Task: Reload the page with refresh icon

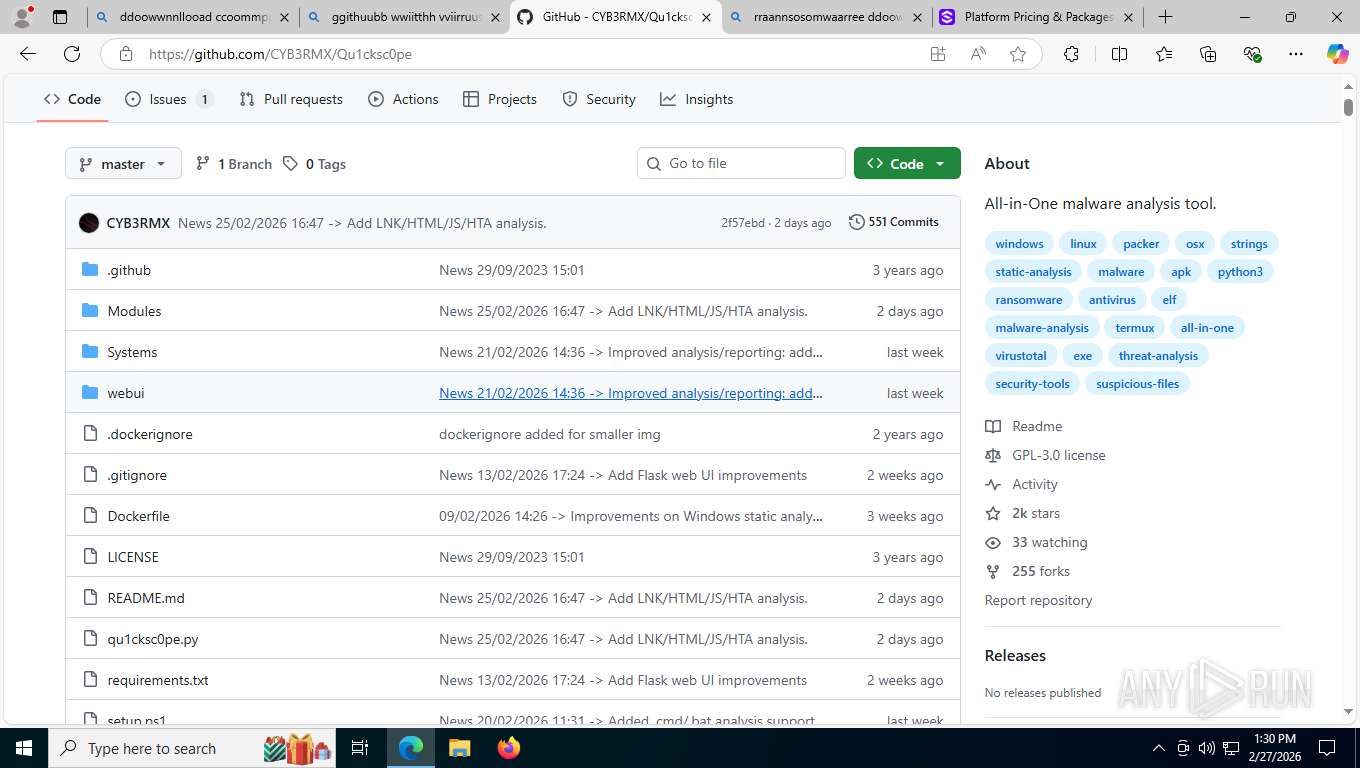Action: coord(72,54)
